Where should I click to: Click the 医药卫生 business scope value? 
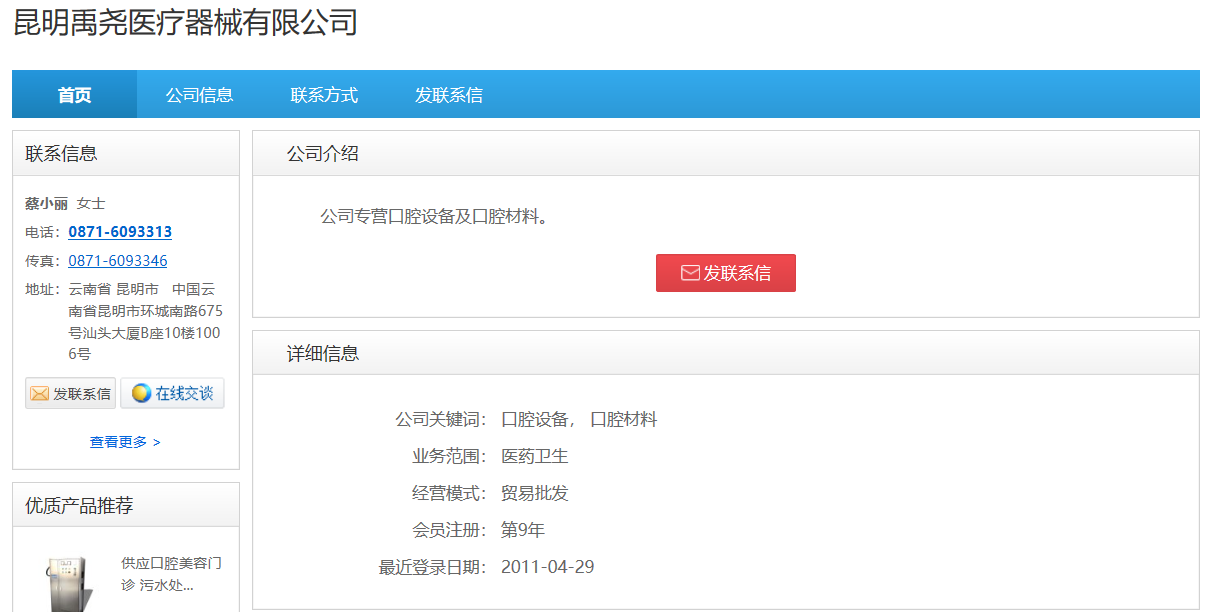(535, 457)
